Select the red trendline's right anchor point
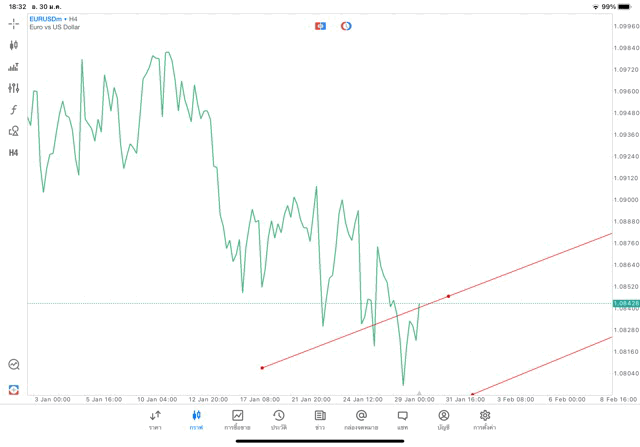Image resolution: width=640 pixels, height=447 pixels. [448, 296]
